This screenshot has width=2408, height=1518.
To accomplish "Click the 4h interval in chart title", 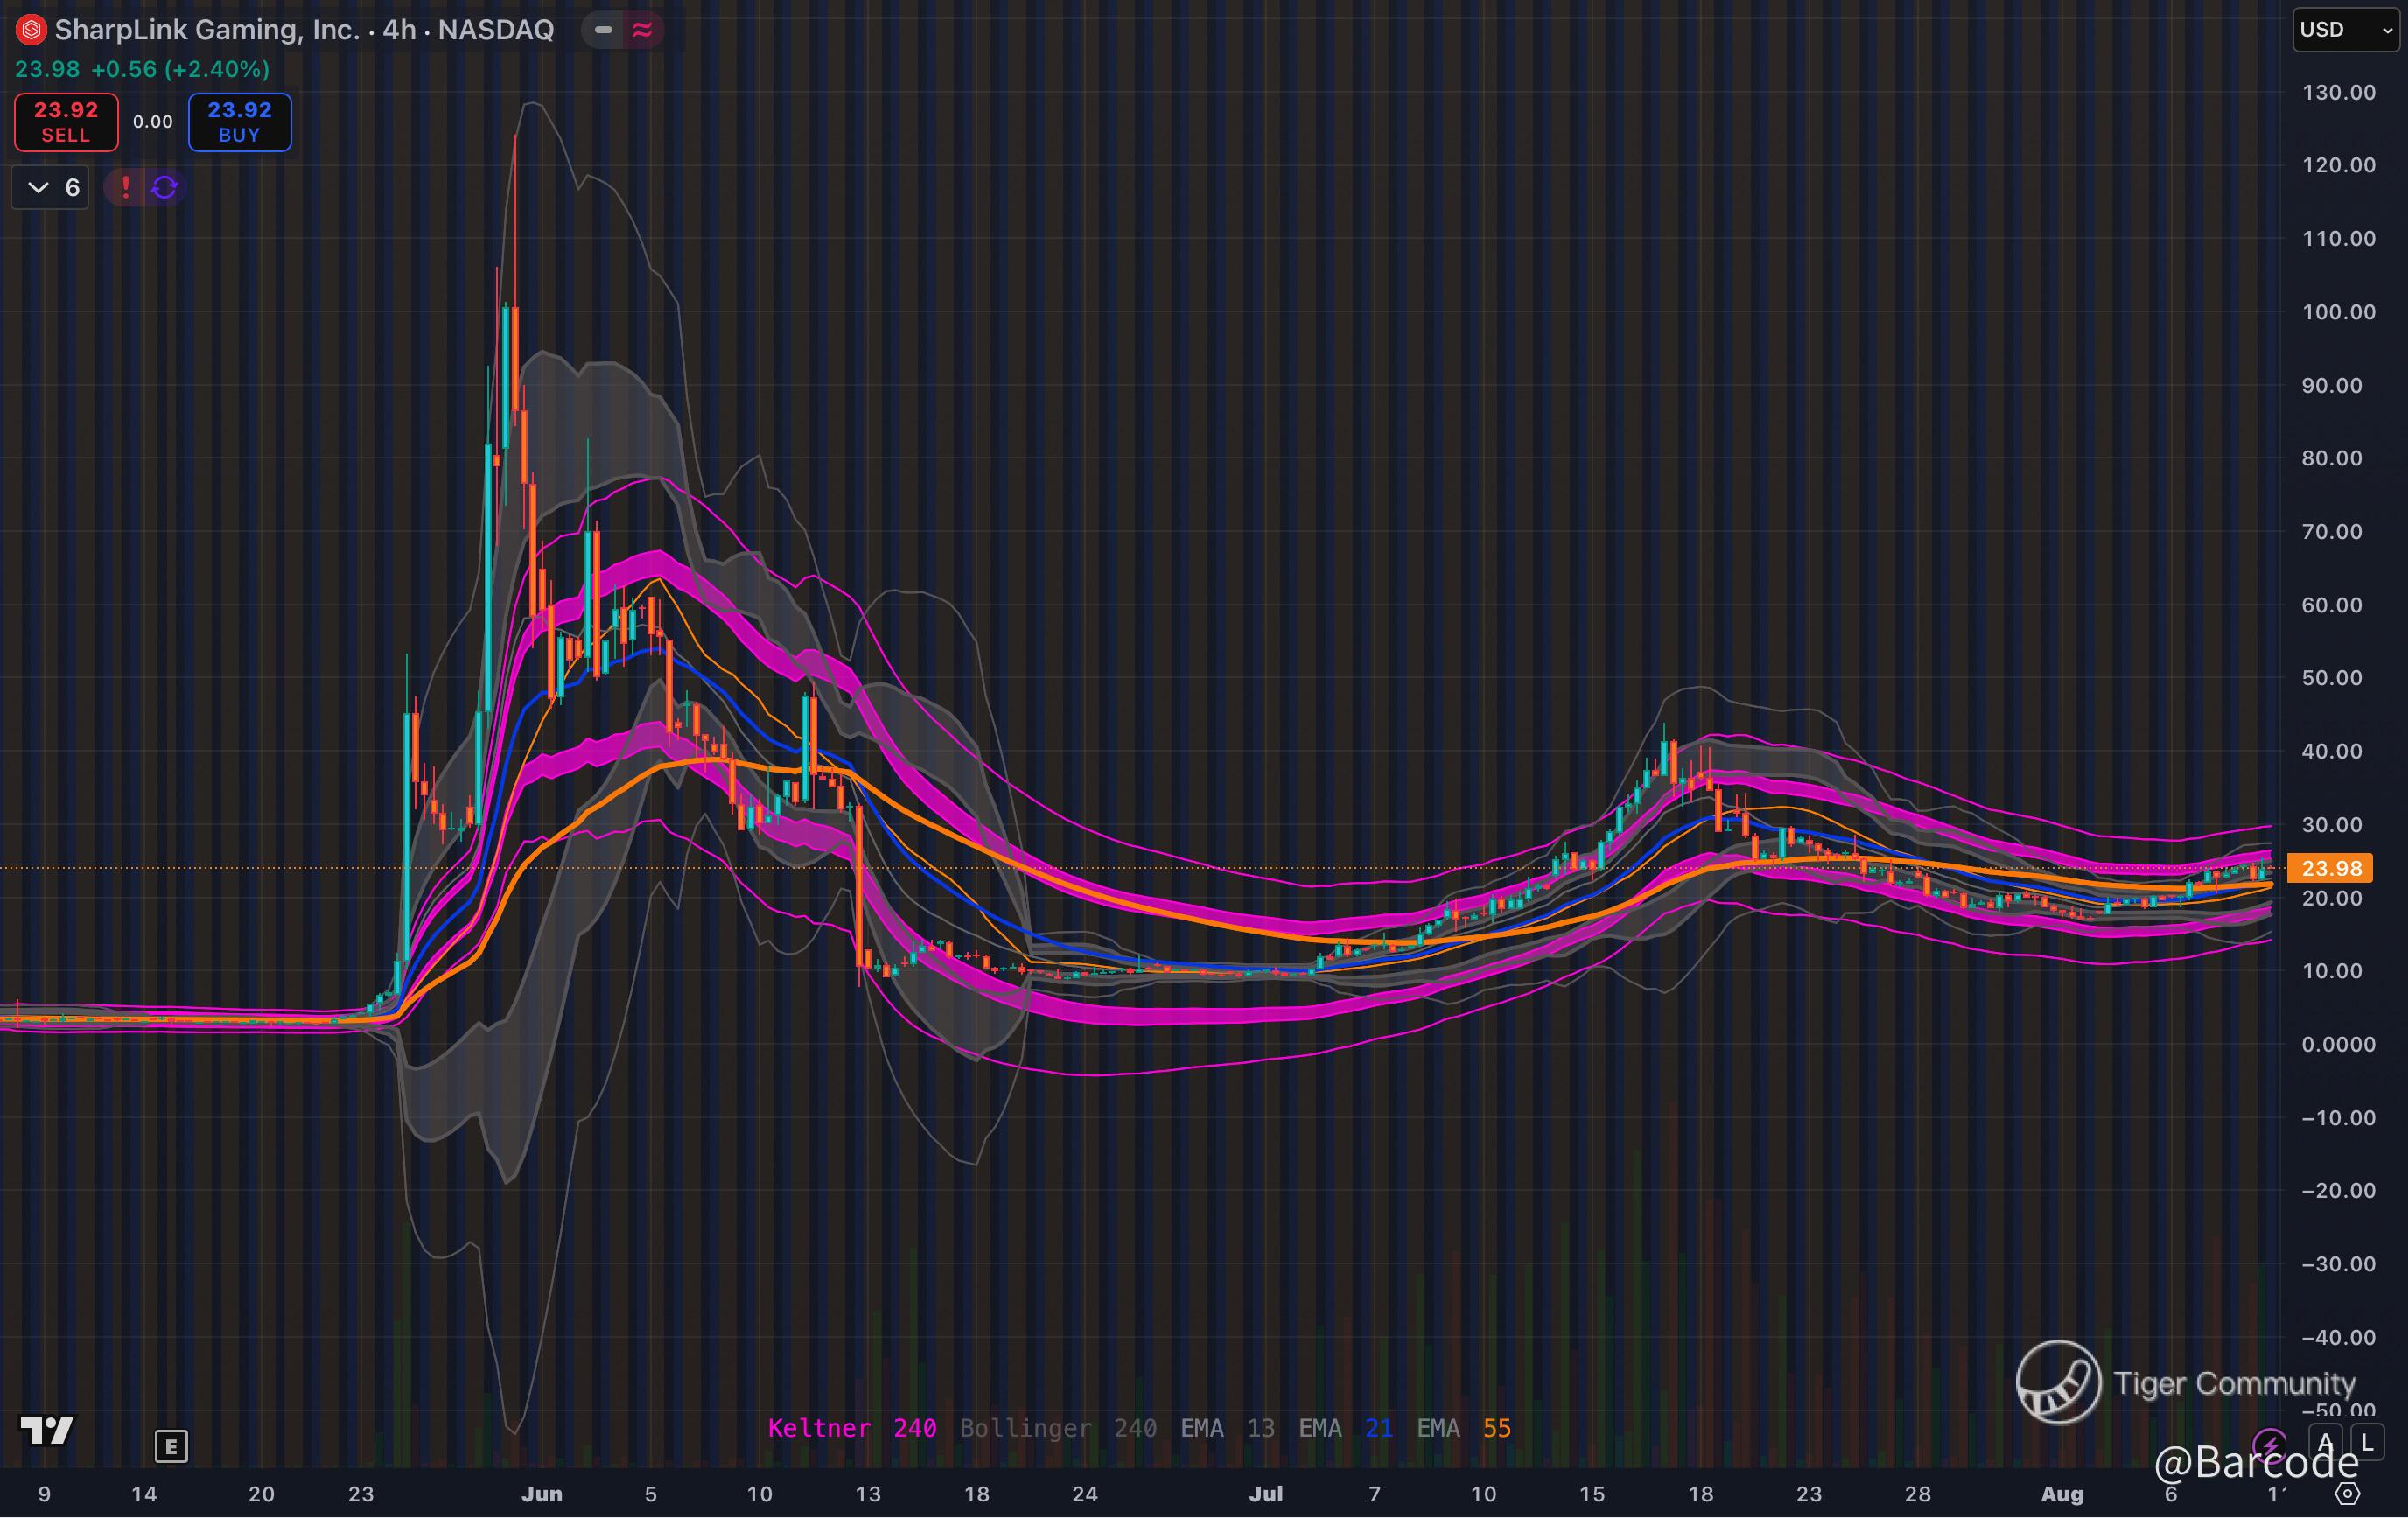I will (399, 30).
